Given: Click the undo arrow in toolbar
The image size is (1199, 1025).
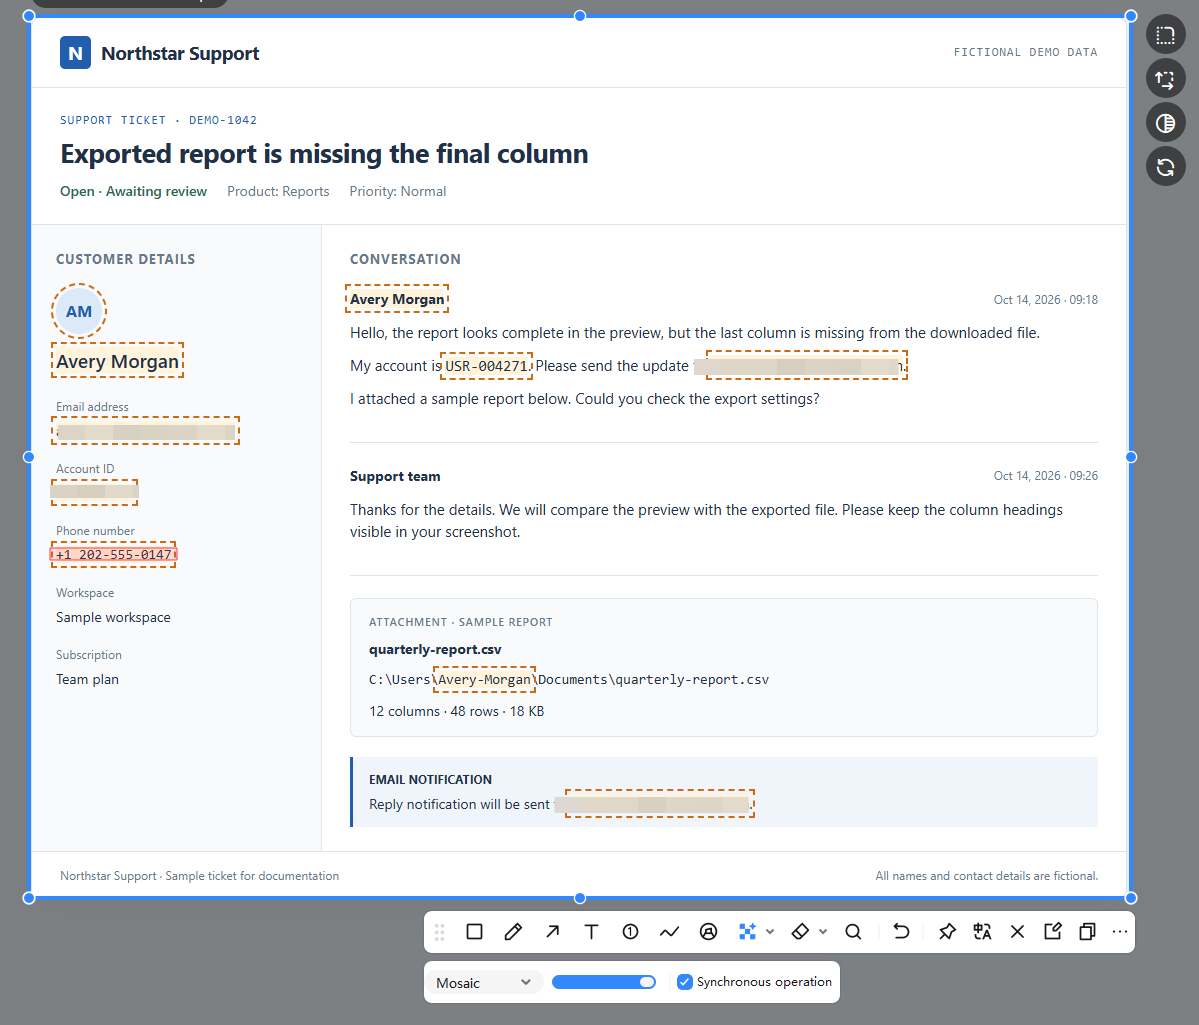Looking at the screenshot, I should (x=901, y=931).
